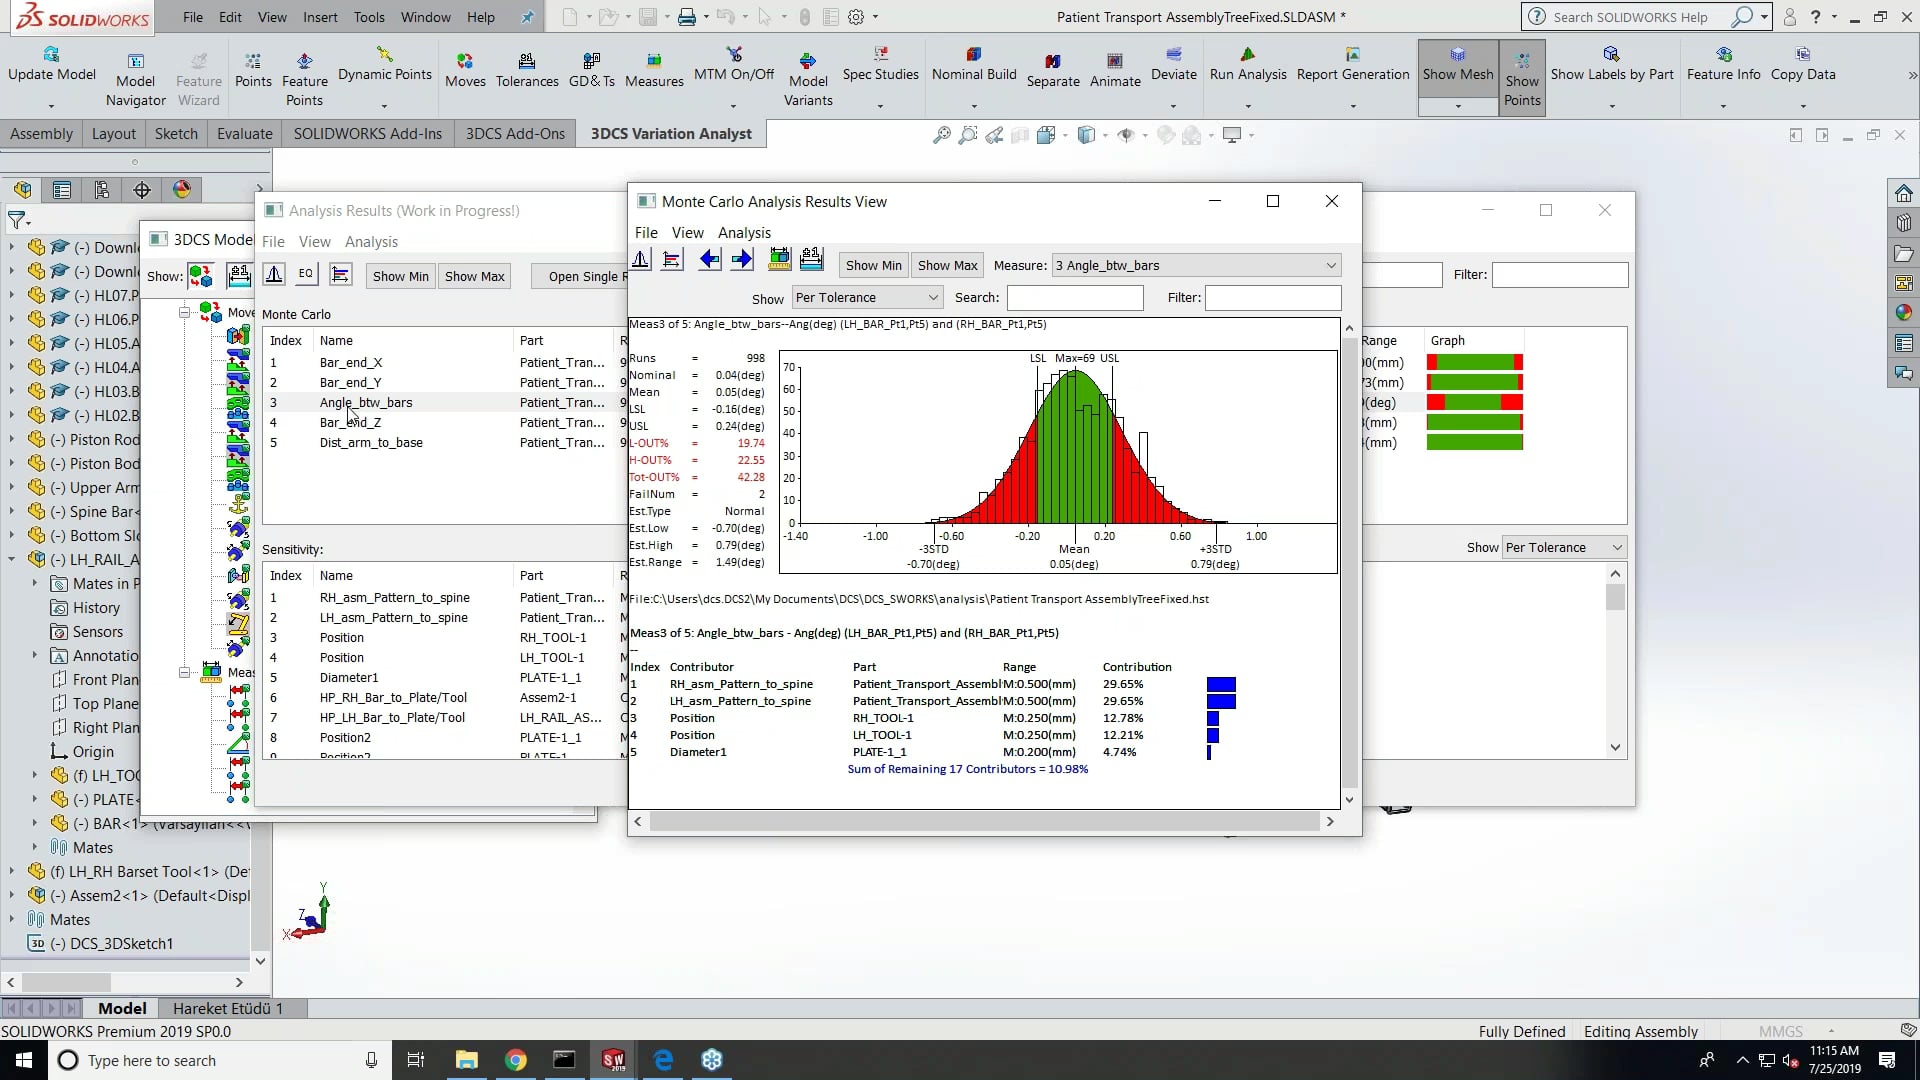Launch Report Generation
This screenshot has width=1920, height=1080.
(x=1353, y=65)
